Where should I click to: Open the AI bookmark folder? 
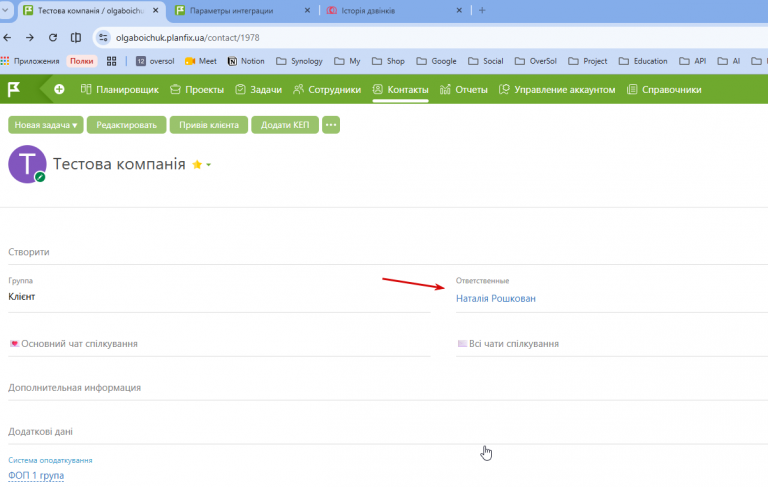(728, 61)
